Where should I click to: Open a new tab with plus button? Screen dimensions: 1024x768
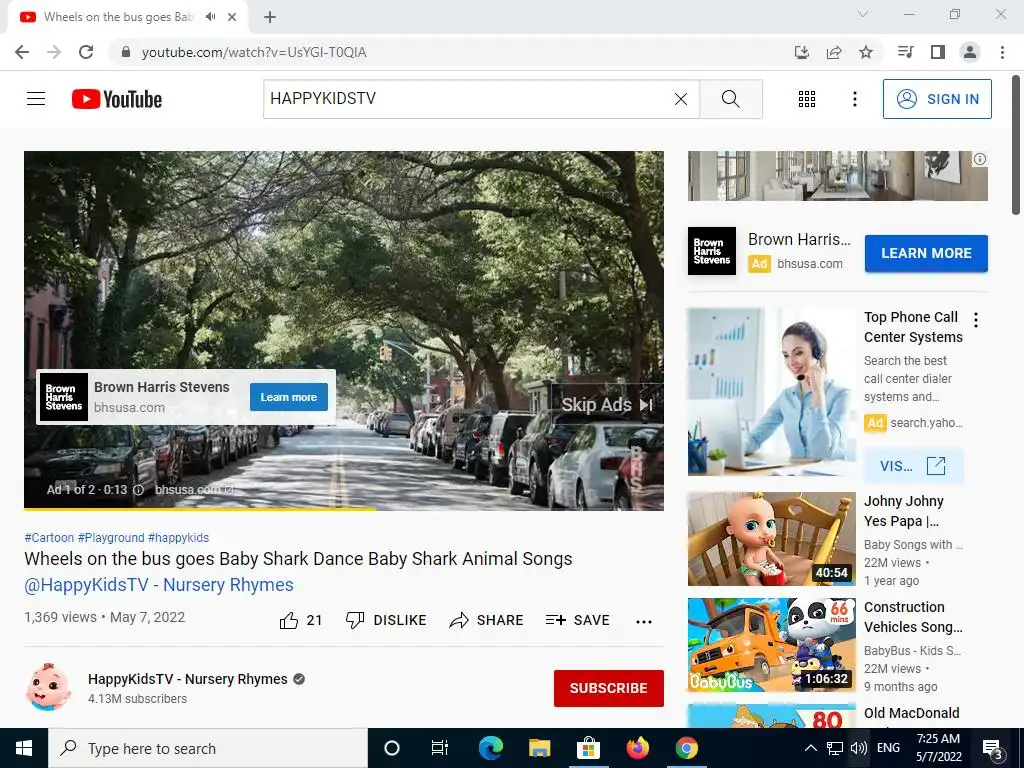(270, 17)
